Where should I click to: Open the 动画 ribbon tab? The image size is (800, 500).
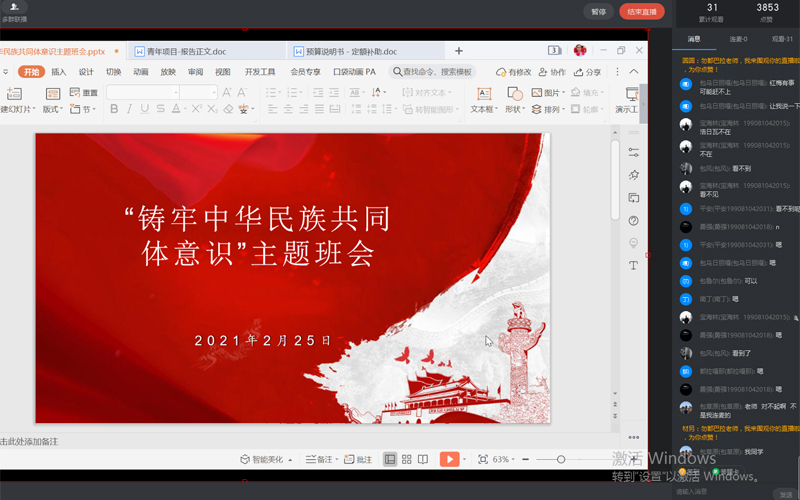(x=141, y=72)
